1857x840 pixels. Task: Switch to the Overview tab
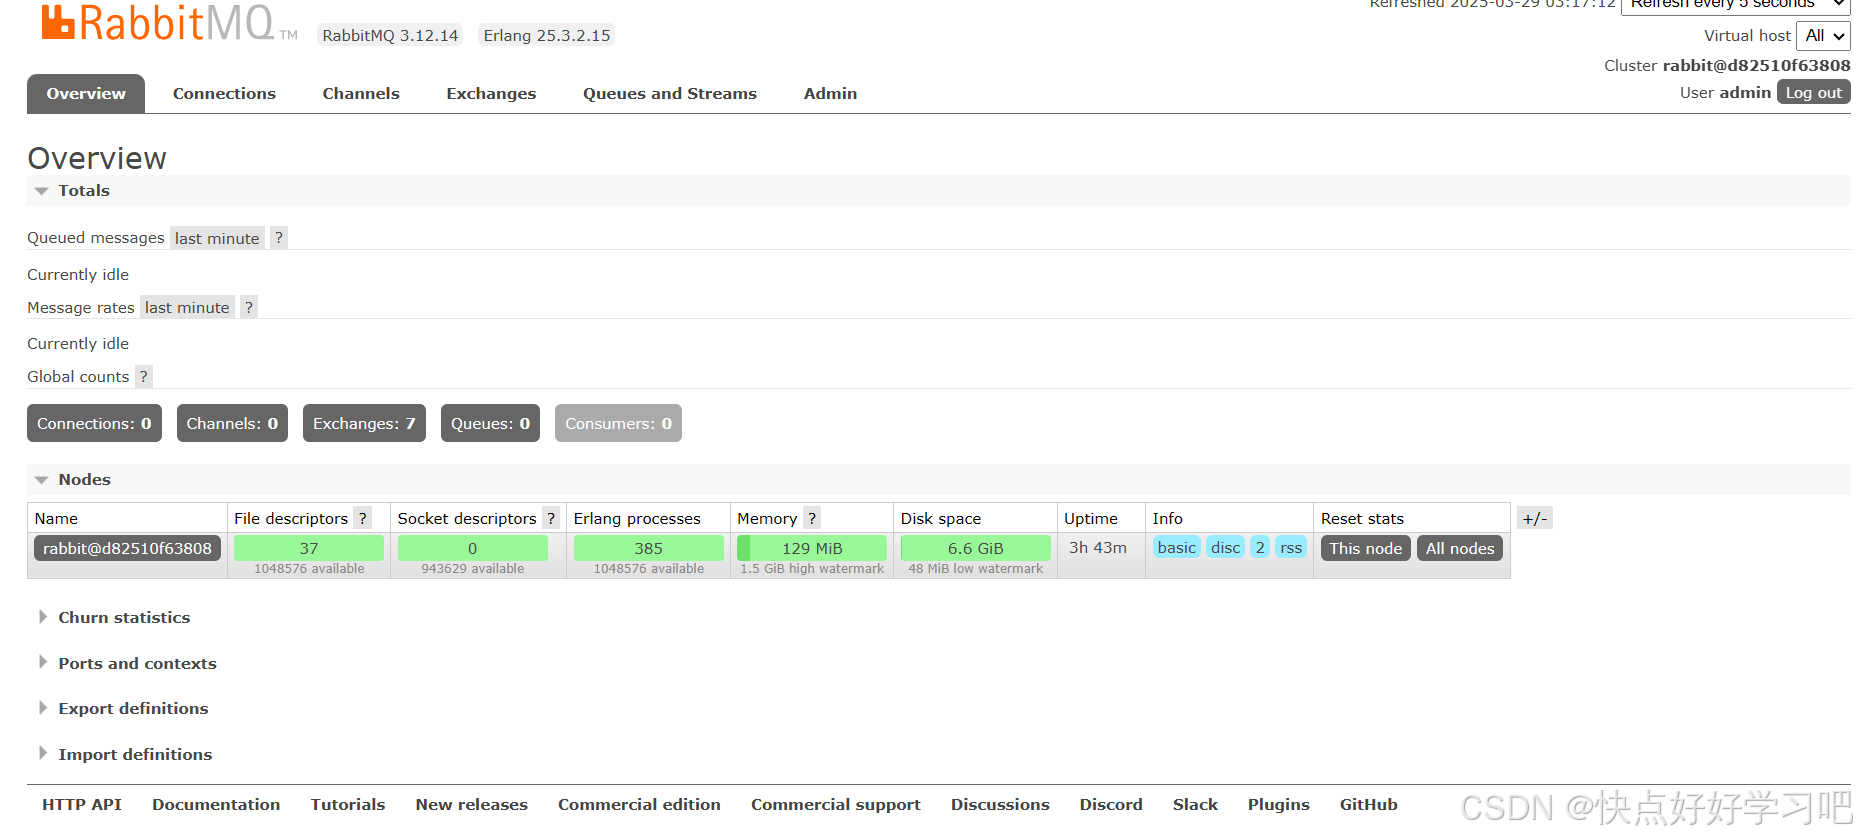click(x=86, y=93)
